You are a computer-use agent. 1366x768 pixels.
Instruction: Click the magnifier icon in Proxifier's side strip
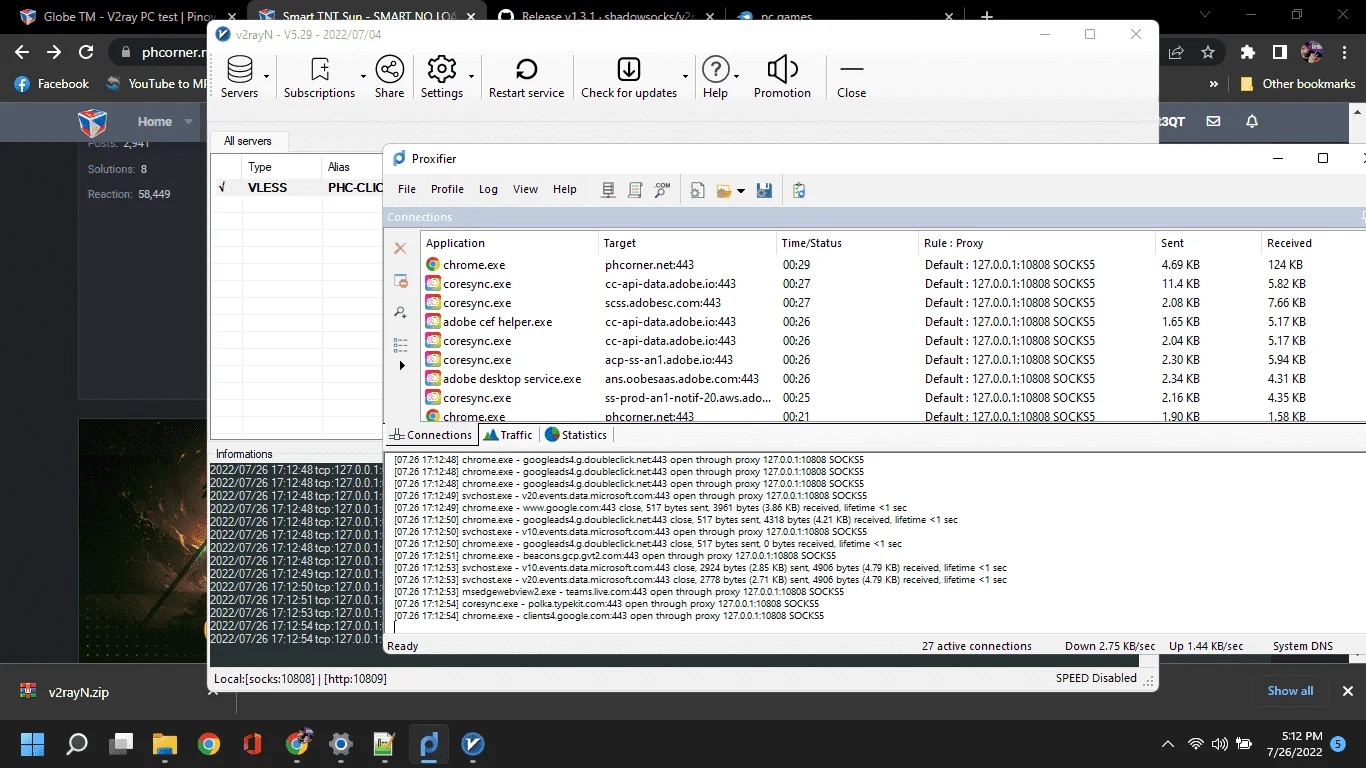(400, 313)
